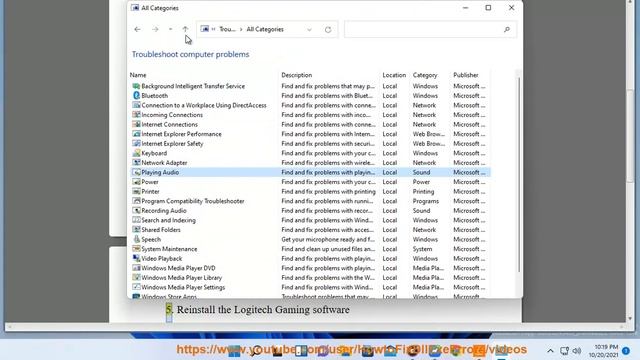Click the Sound category in Recording Audio row
The image size is (640, 360).
[421, 211]
